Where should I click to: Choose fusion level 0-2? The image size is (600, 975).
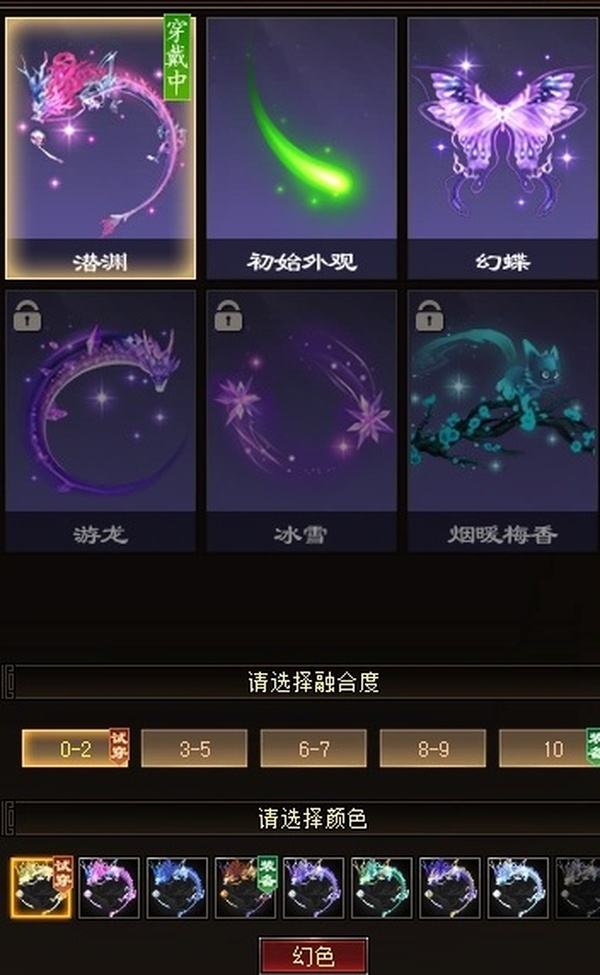coord(75,749)
